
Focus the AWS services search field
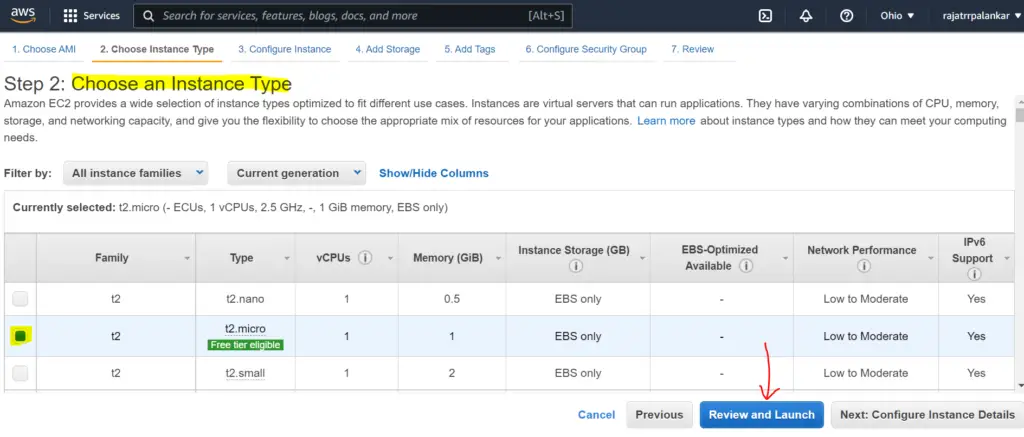click(353, 16)
